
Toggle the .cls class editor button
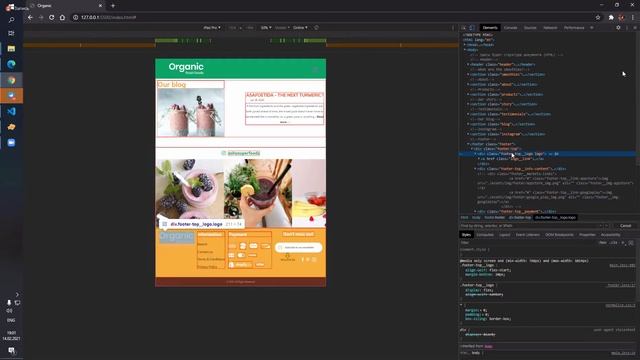pos(613,242)
